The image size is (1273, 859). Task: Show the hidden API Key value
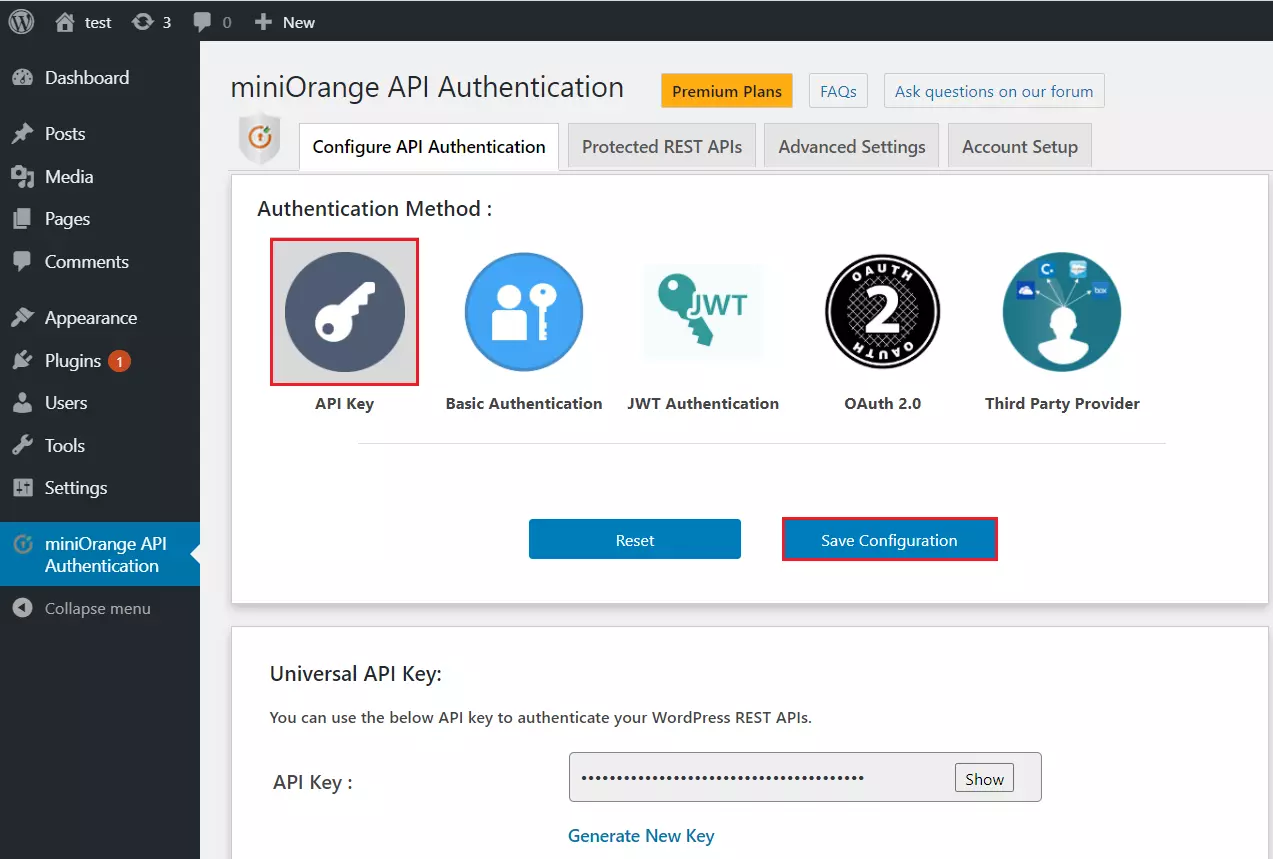pyautogui.click(x=983, y=777)
